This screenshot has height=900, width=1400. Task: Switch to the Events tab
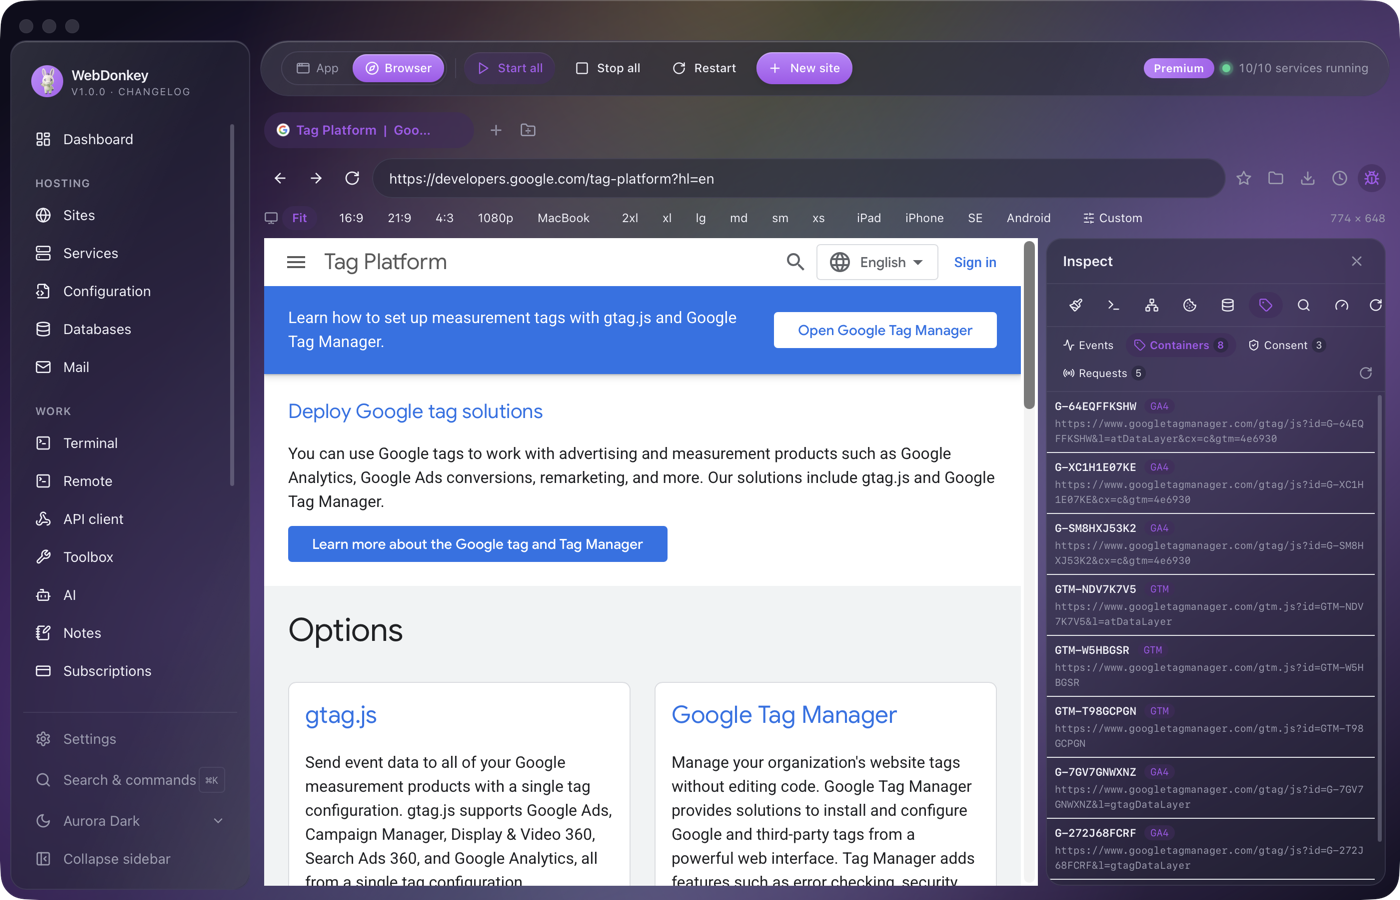point(1088,345)
